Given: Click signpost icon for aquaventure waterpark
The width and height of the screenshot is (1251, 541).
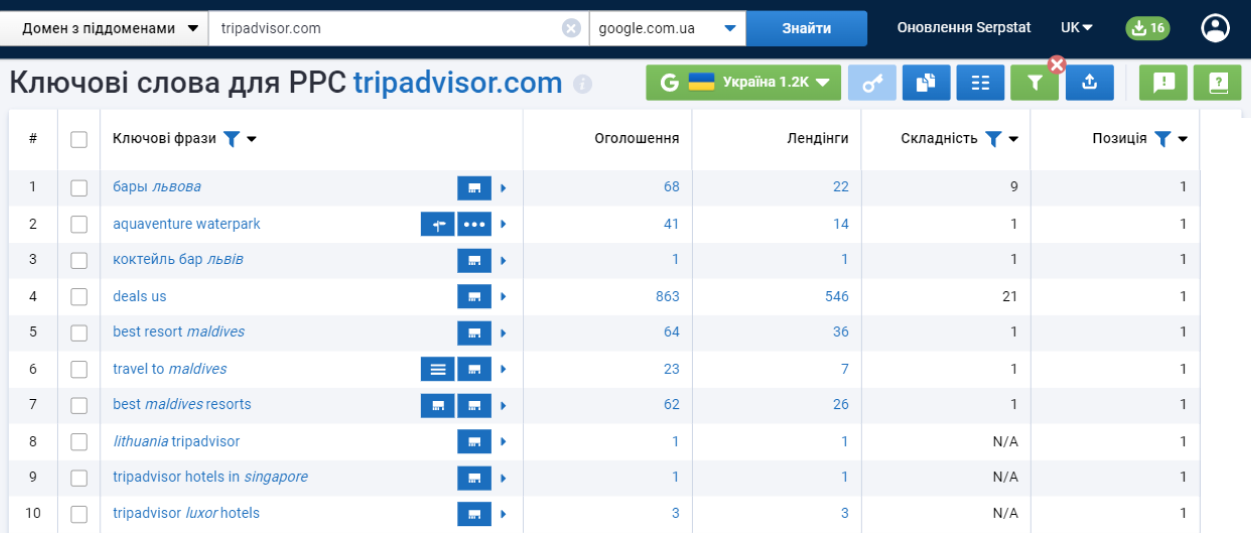Looking at the screenshot, I should point(437,224).
